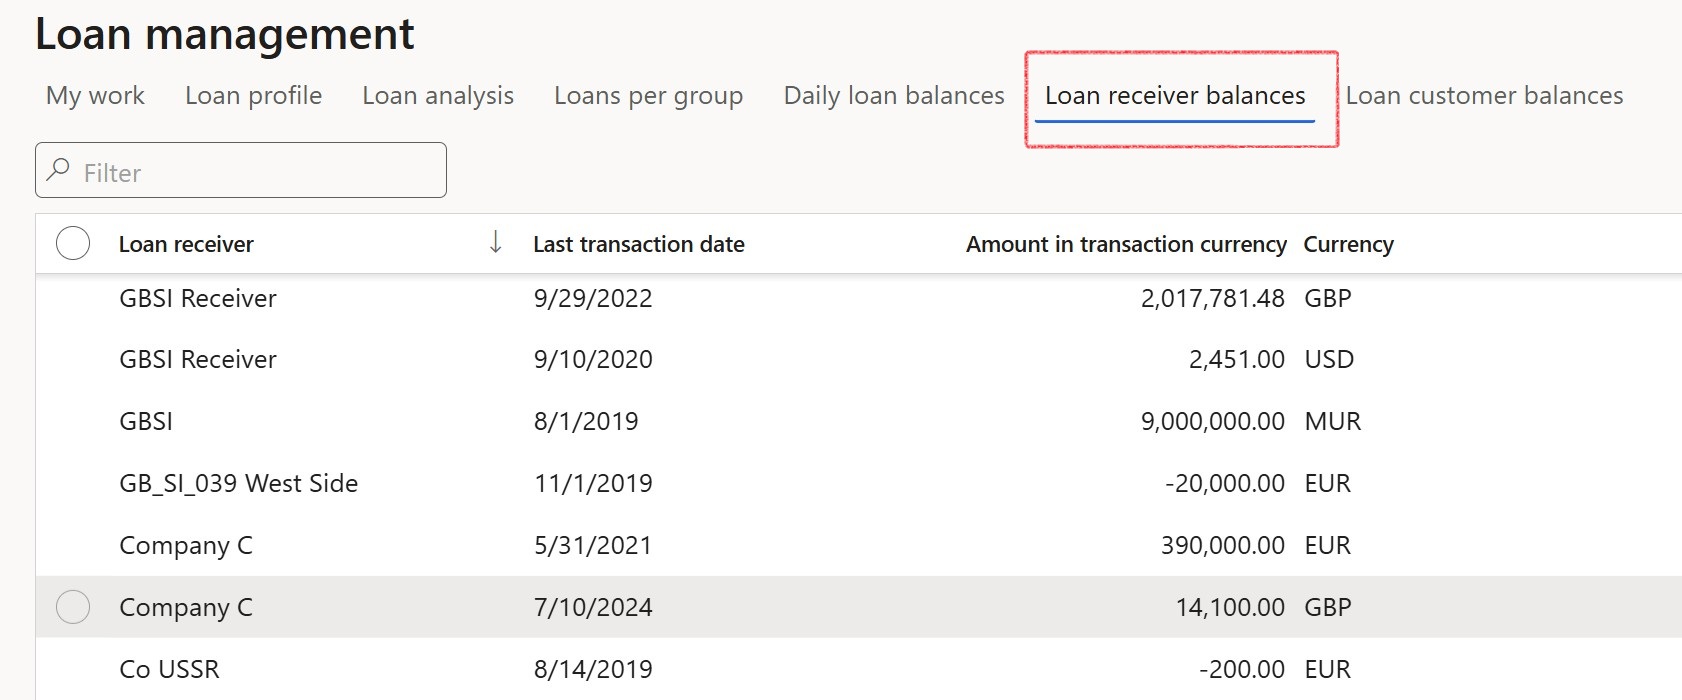1682x700 pixels.
Task: Switch to the My work tab
Action: (94, 96)
